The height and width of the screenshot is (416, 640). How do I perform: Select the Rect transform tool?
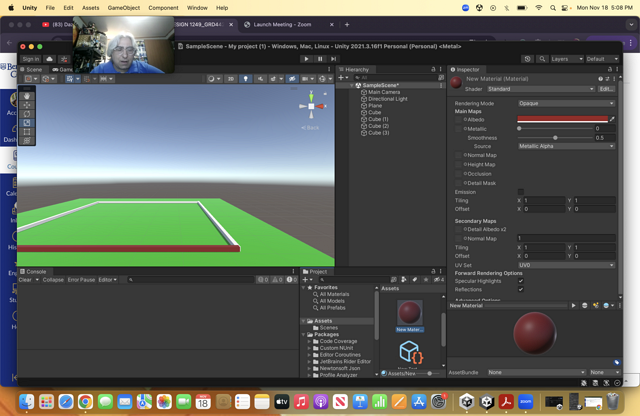(27, 132)
